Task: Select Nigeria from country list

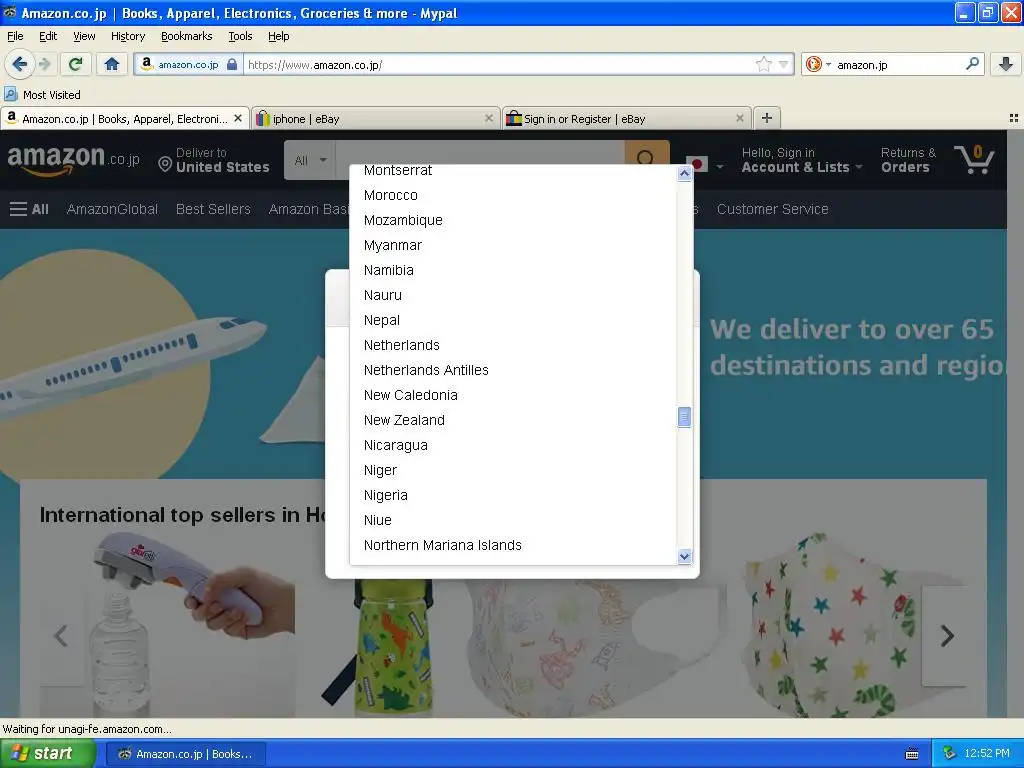Action: pyautogui.click(x=513, y=495)
